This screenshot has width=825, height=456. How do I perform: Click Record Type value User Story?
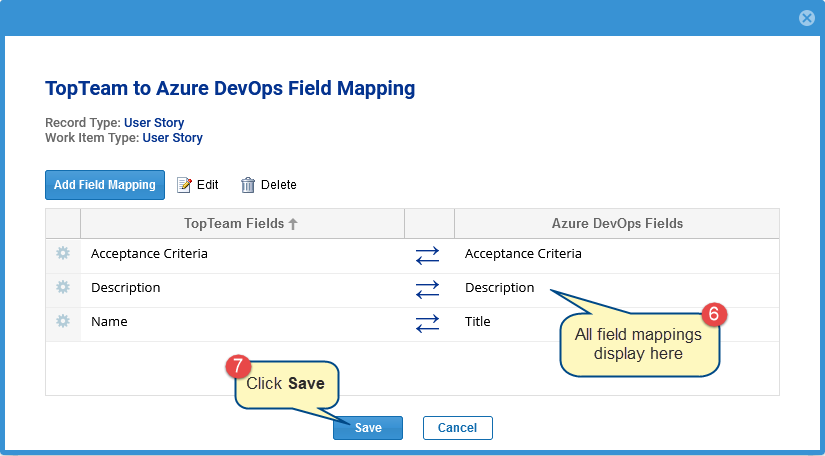(x=154, y=123)
